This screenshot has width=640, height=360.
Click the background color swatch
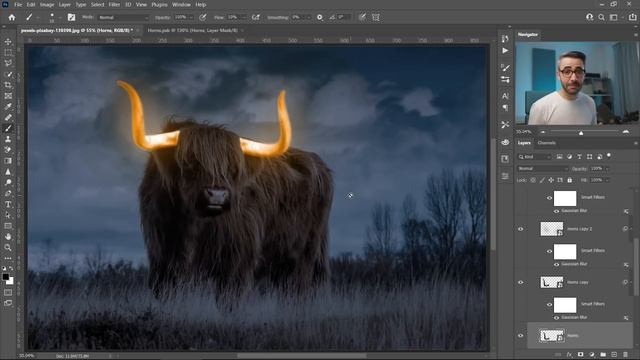click(x=11, y=282)
